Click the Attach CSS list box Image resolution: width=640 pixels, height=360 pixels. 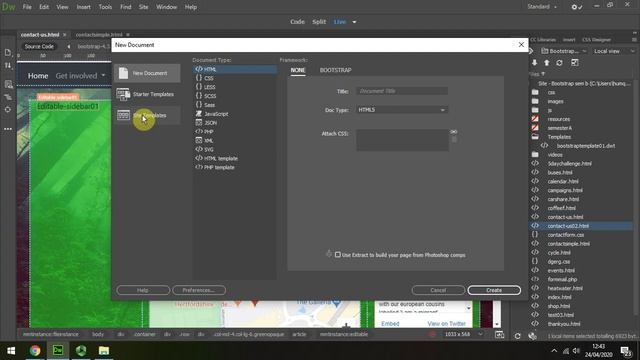pos(402,140)
